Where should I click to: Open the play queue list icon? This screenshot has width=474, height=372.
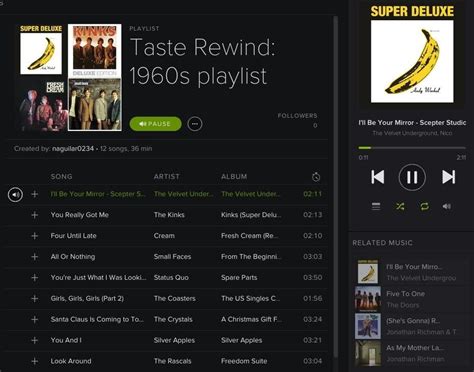tap(376, 206)
